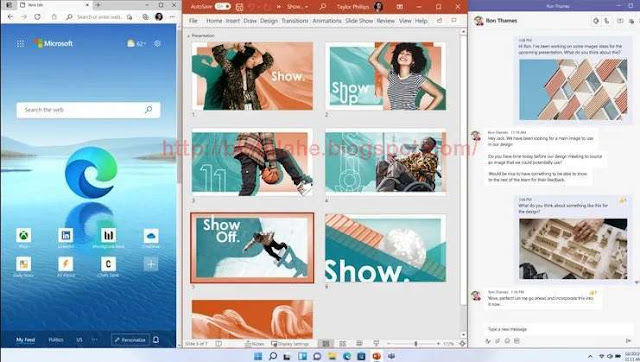Viewport: 640px width, 362px height.
Task: Open the search magnifier in PowerPoint title bar
Action: (322, 7)
